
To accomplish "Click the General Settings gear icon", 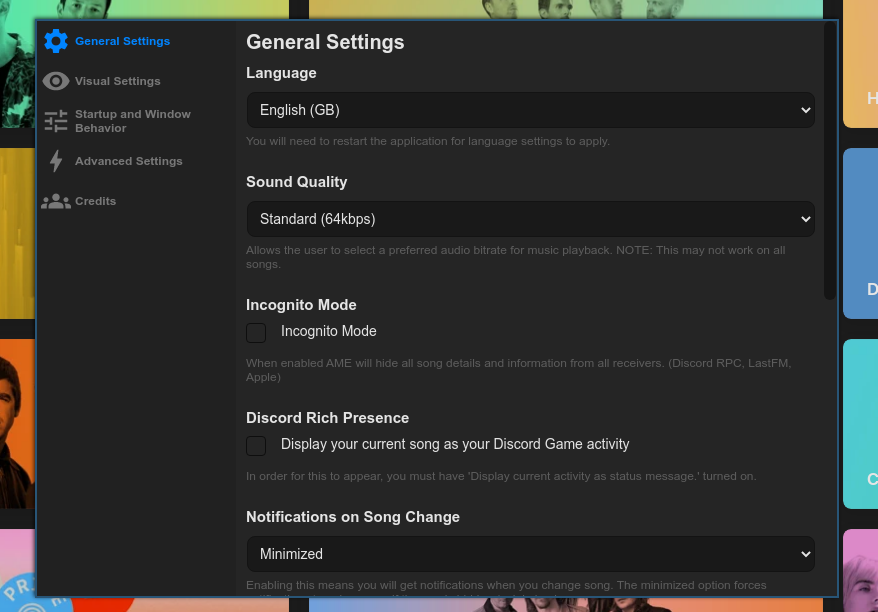I will point(56,41).
